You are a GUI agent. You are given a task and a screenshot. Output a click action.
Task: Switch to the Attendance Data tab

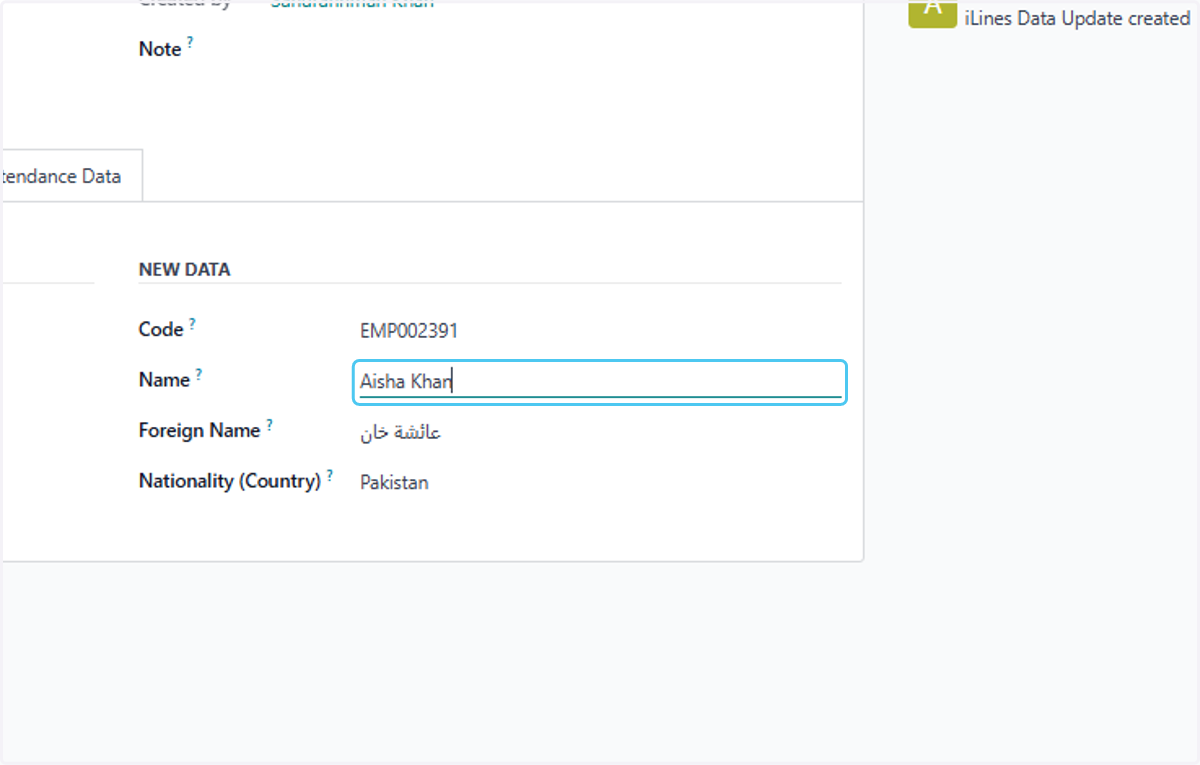coord(62,176)
